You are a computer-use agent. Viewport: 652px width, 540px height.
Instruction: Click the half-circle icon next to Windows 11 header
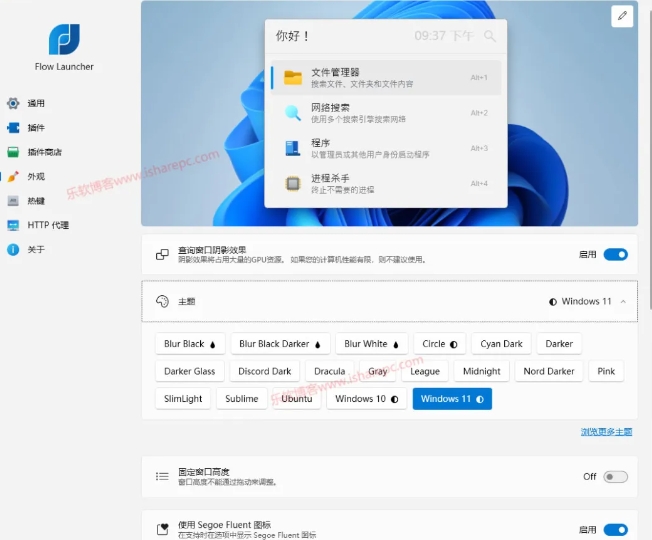[x=553, y=302]
